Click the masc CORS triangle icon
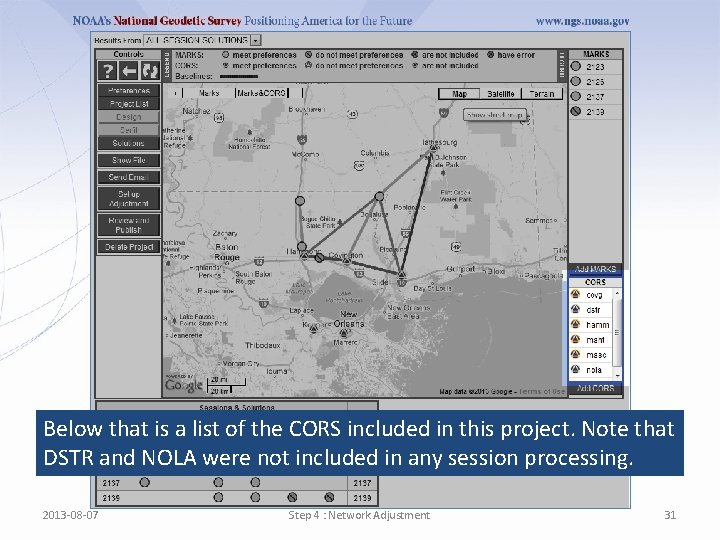 pos(575,354)
